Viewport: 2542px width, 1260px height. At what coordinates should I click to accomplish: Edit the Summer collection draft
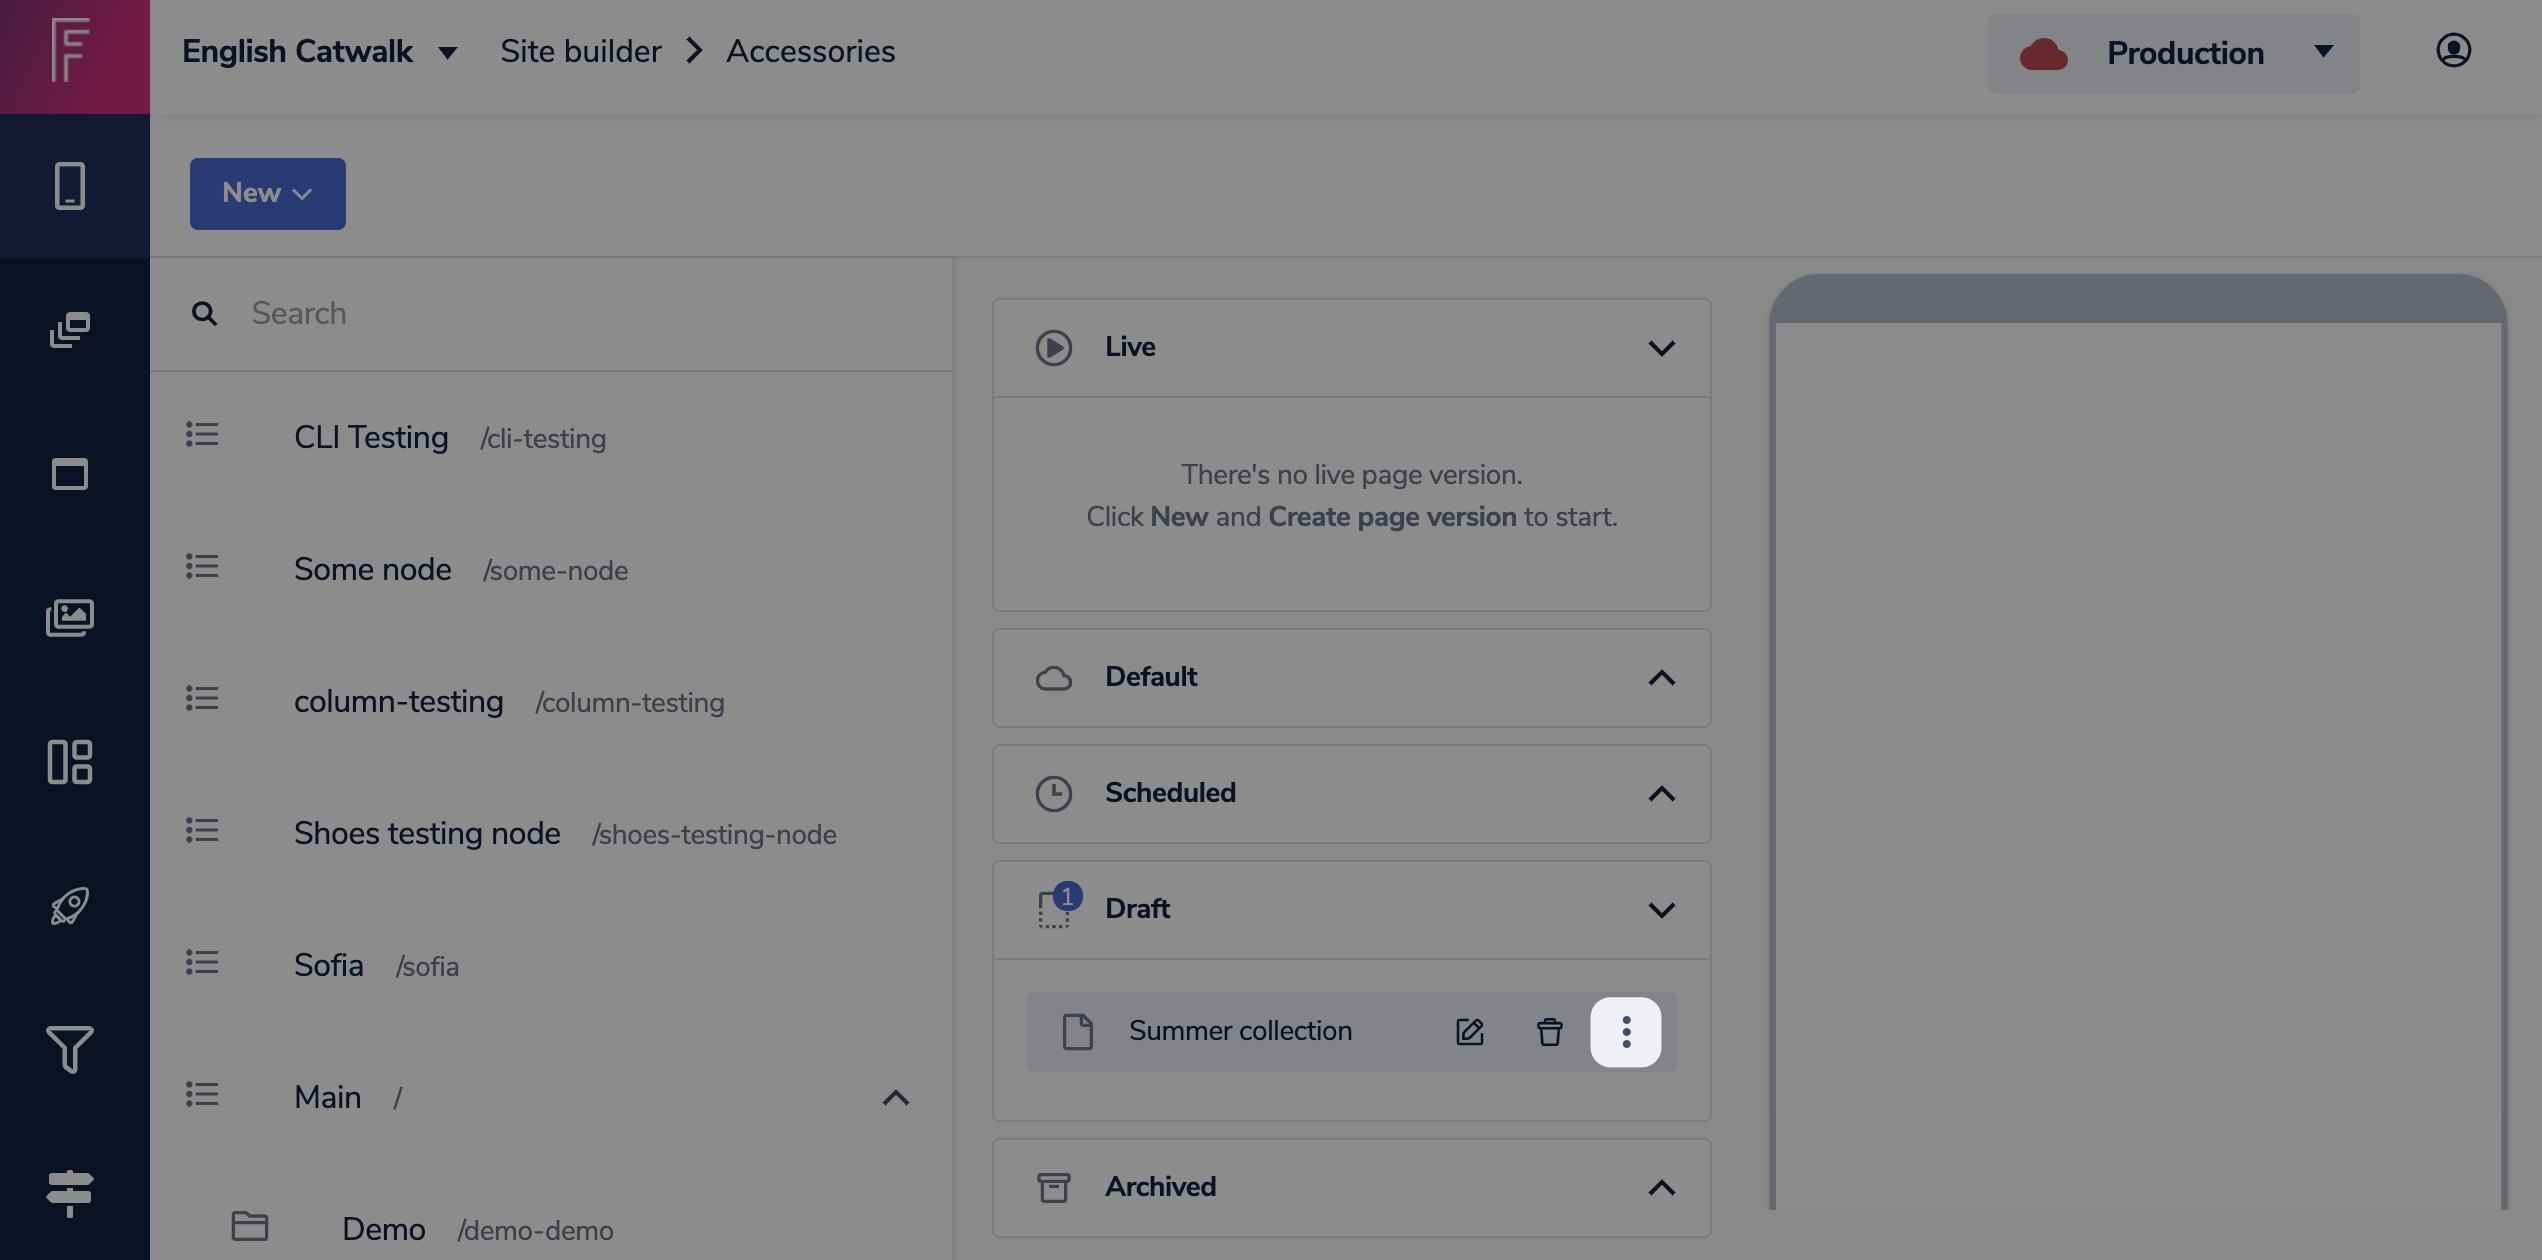(x=1469, y=1032)
